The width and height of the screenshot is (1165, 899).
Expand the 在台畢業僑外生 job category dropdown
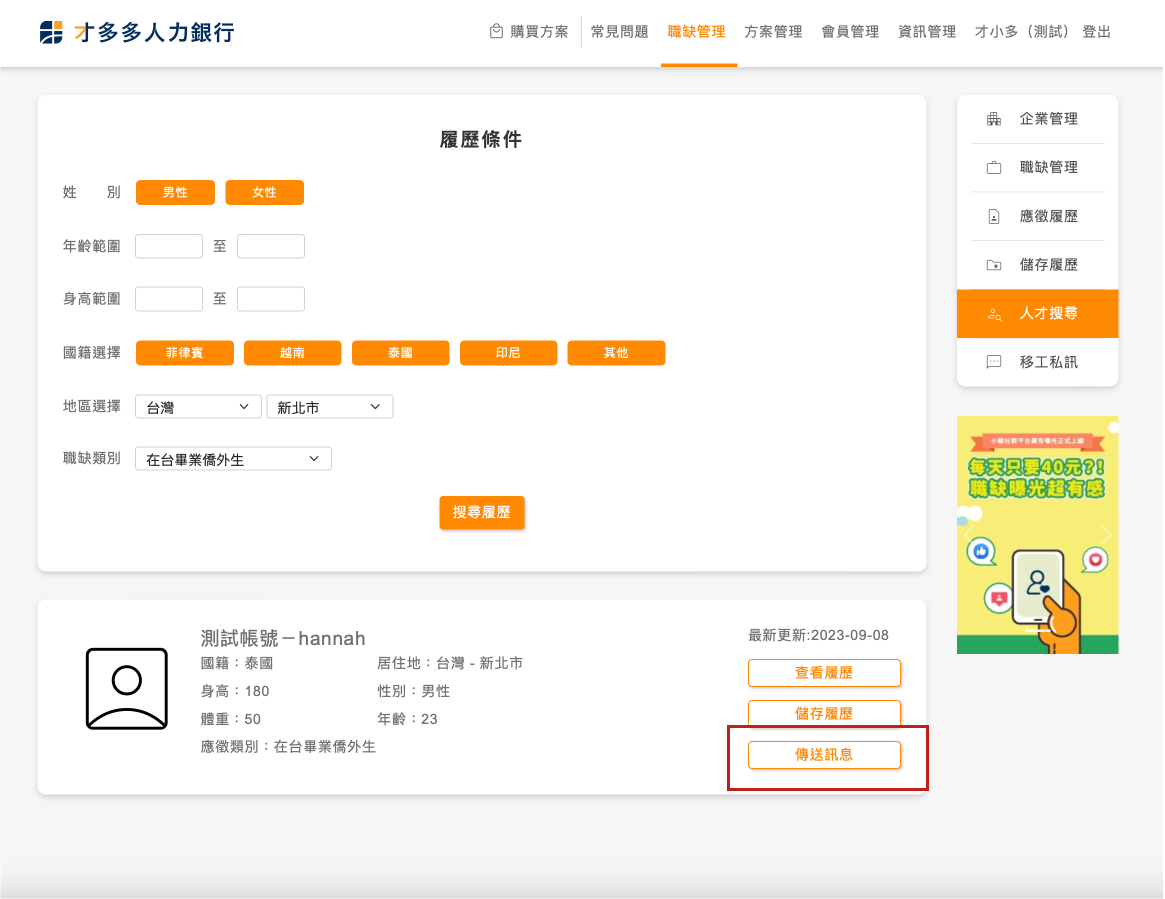pos(233,459)
